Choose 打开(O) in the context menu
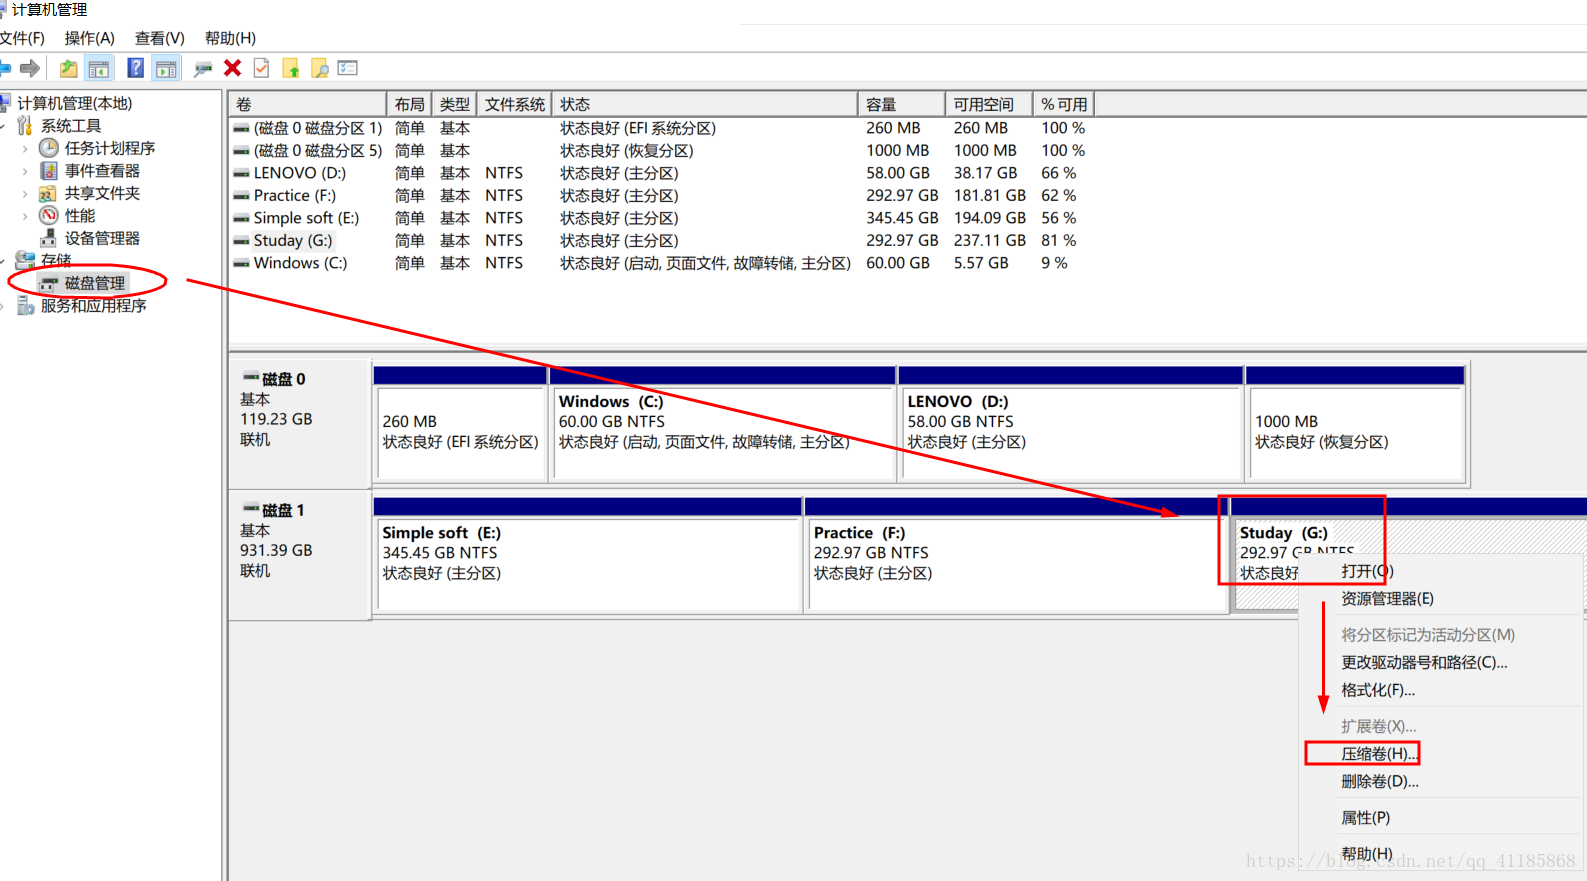Viewport: 1587px width, 881px height. coord(1367,571)
